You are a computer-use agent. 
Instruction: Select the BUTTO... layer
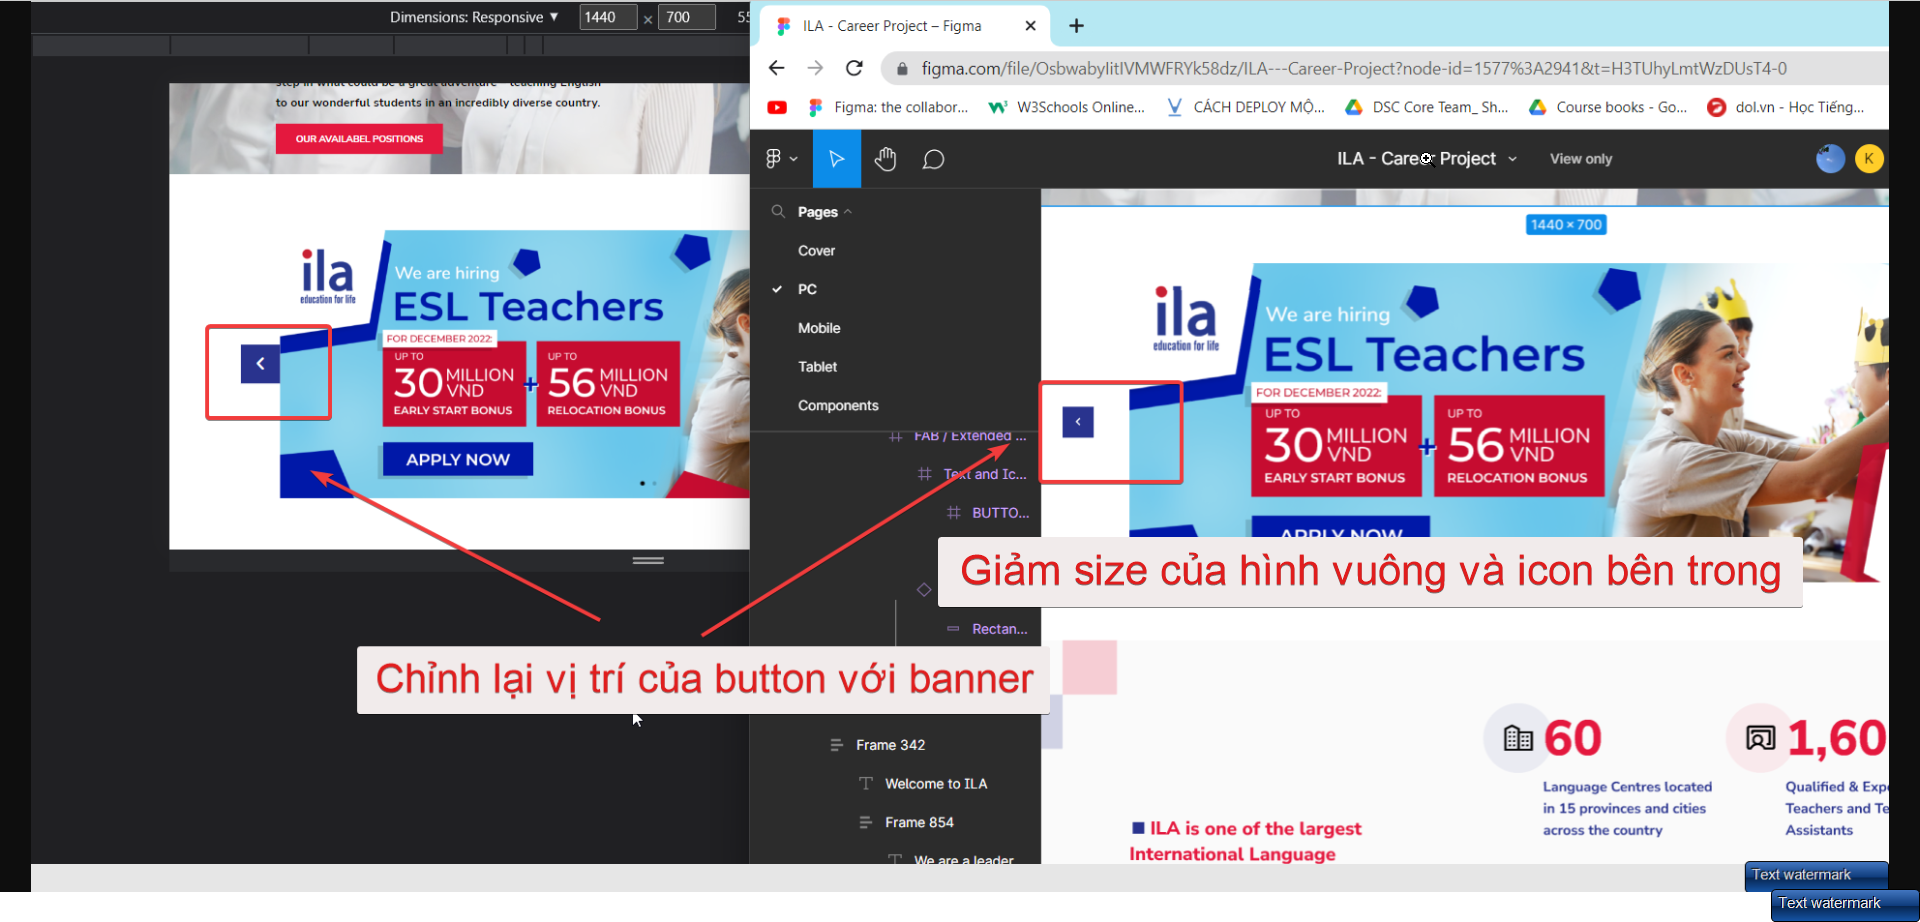(988, 513)
